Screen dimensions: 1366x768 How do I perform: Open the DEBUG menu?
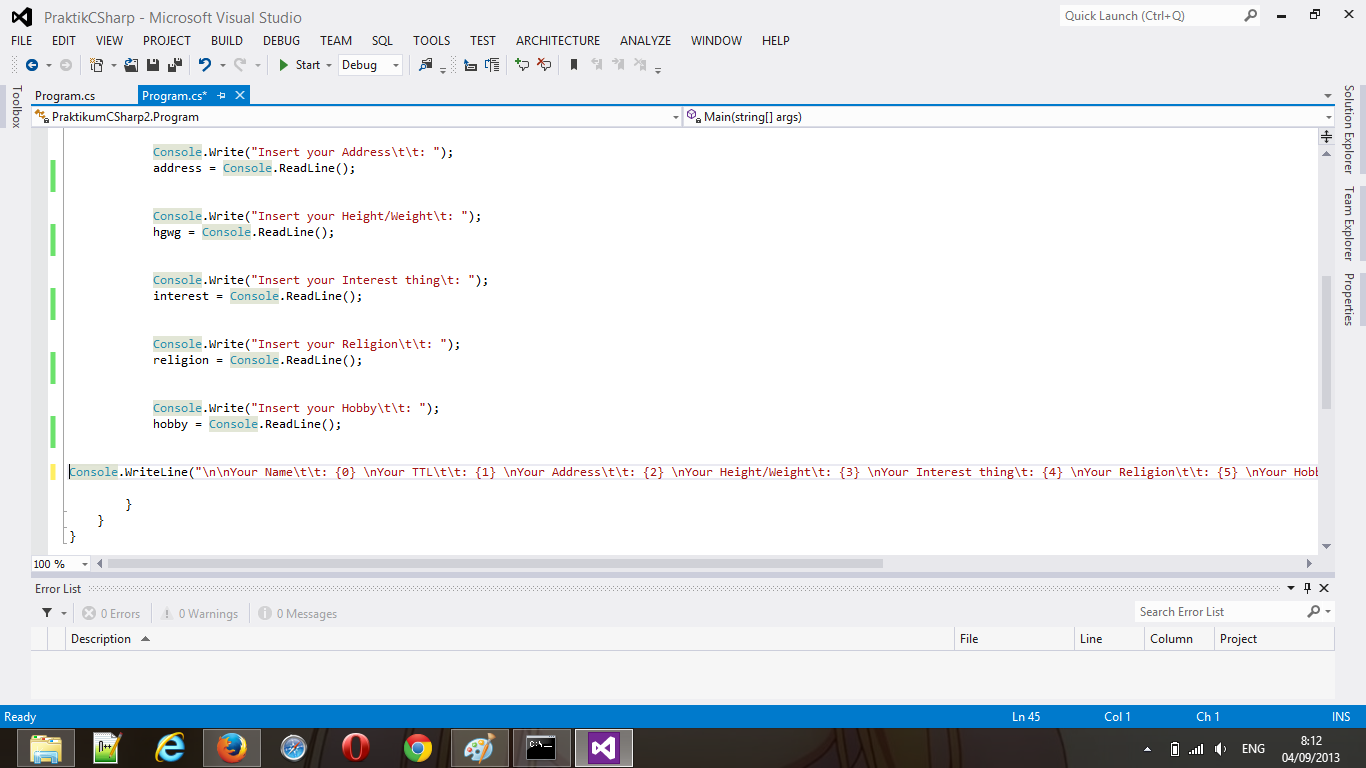(281, 41)
